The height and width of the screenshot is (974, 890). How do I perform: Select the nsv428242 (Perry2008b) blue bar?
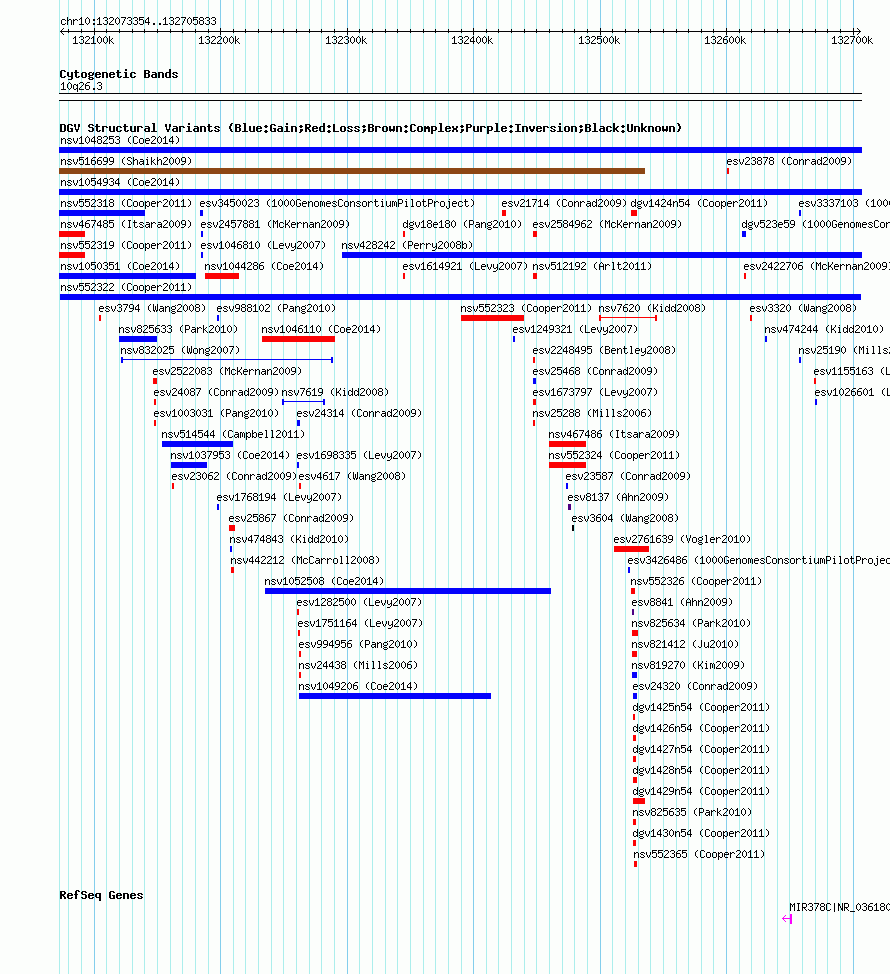(x=602, y=255)
